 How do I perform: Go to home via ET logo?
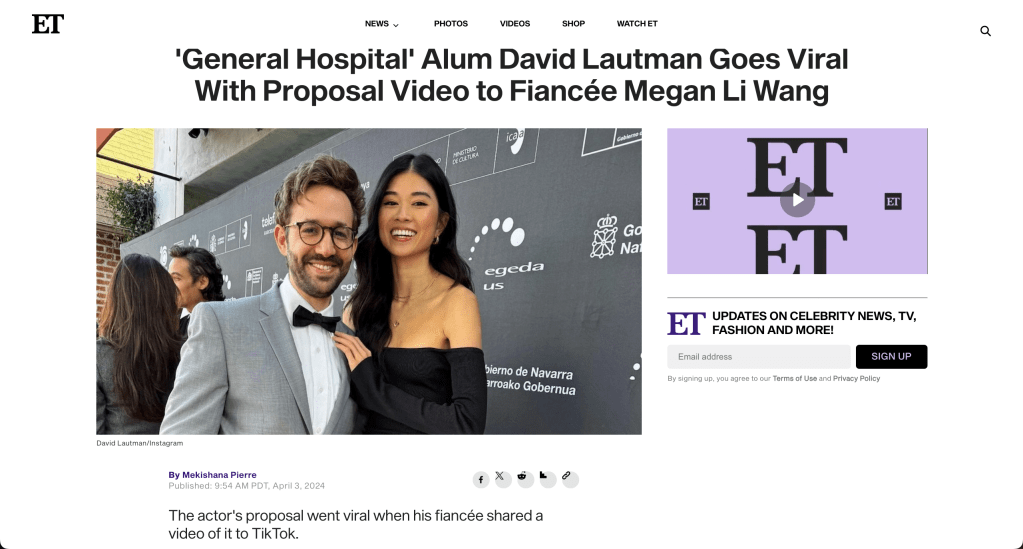click(48, 24)
